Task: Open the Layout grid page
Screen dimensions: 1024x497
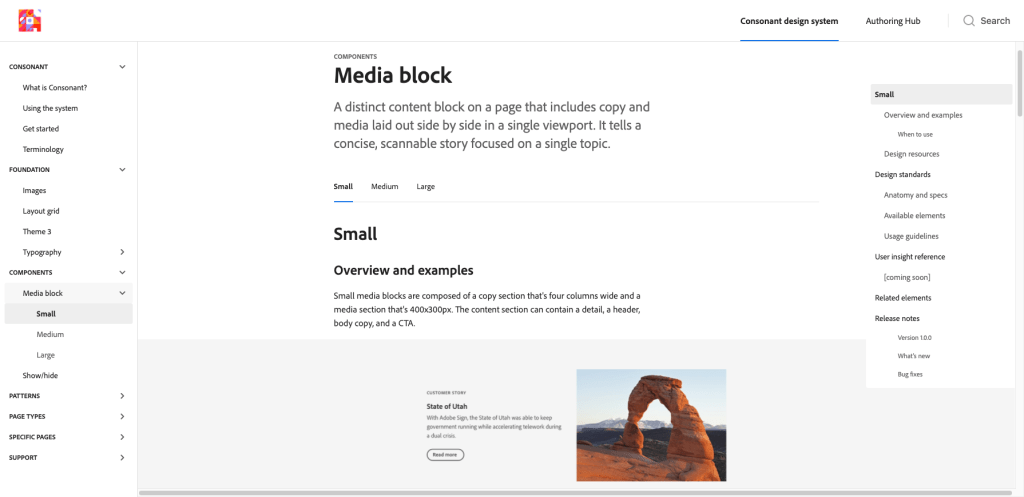Action: [41, 211]
